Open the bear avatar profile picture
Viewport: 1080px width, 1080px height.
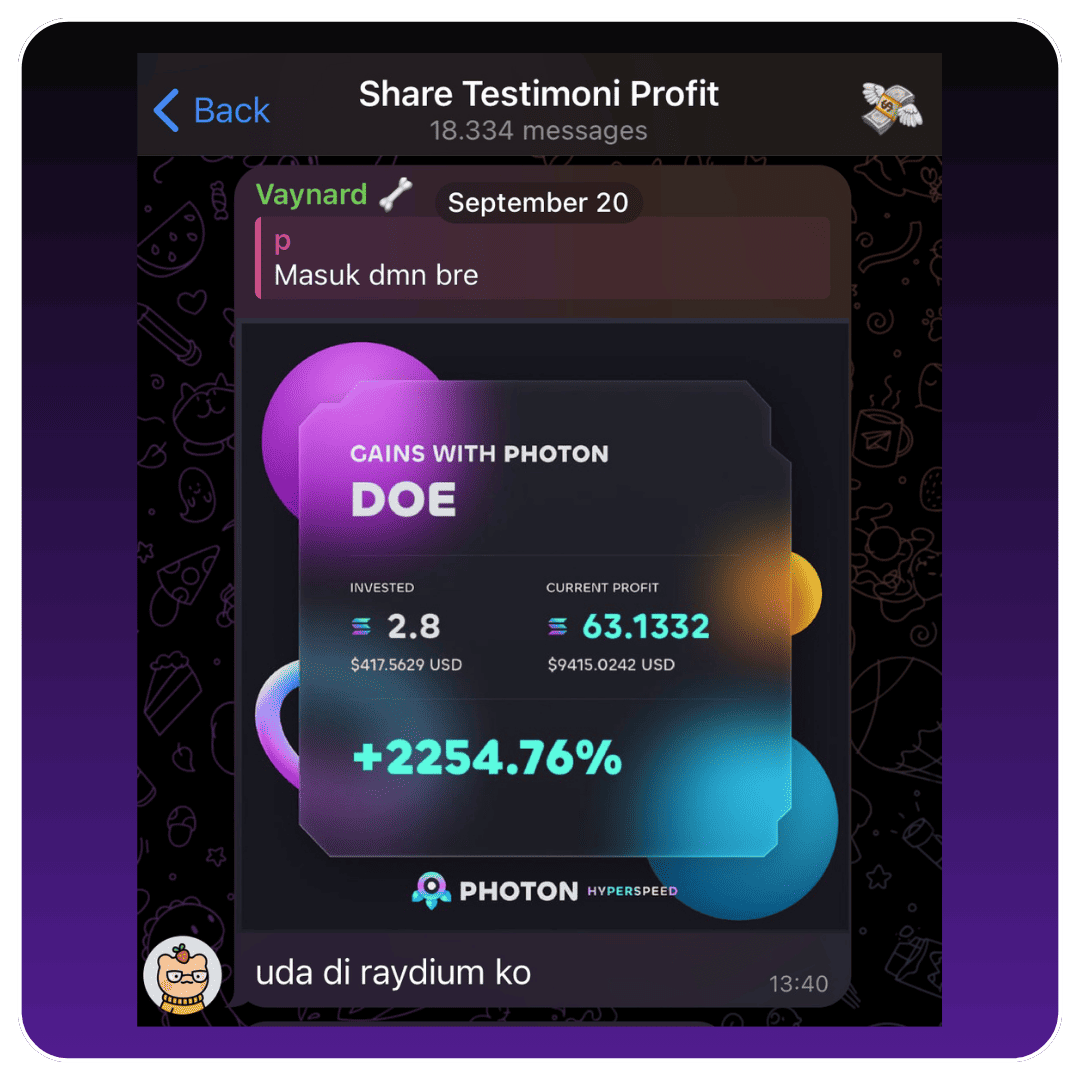pyautogui.click(x=183, y=975)
